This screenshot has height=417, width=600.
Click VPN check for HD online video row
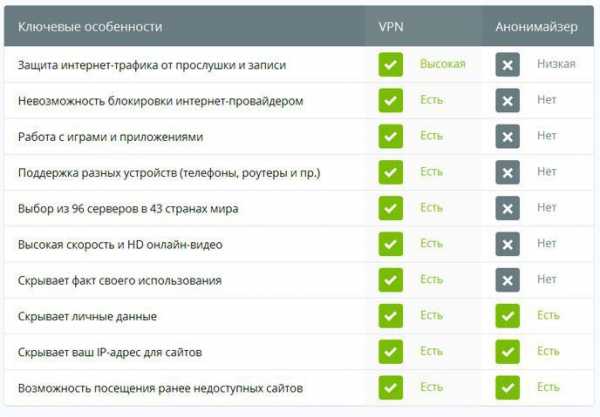tap(391, 244)
